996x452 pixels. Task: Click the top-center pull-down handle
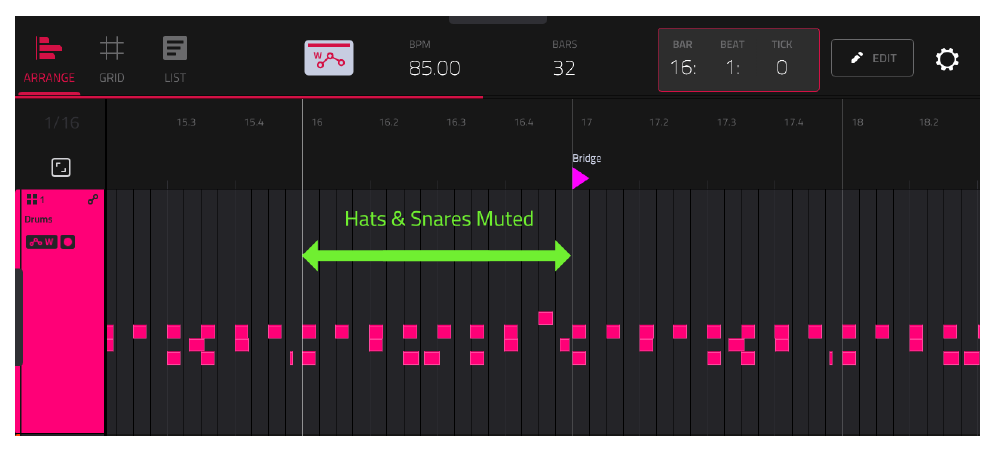click(x=498, y=20)
